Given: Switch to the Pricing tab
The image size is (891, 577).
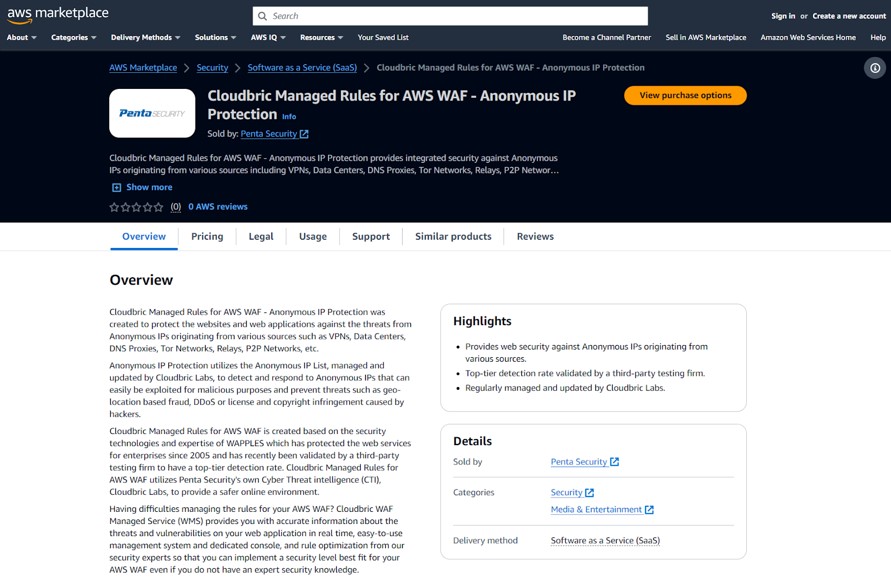Looking at the screenshot, I should point(207,236).
